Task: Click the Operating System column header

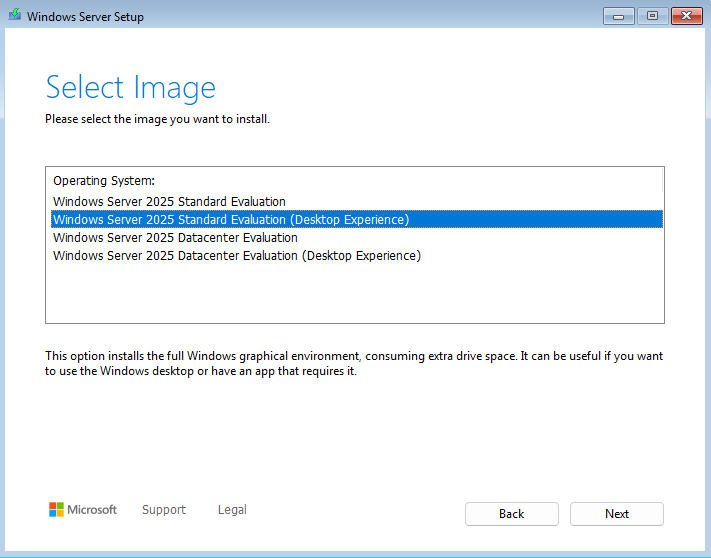Action: pyautogui.click(x=104, y=181)
